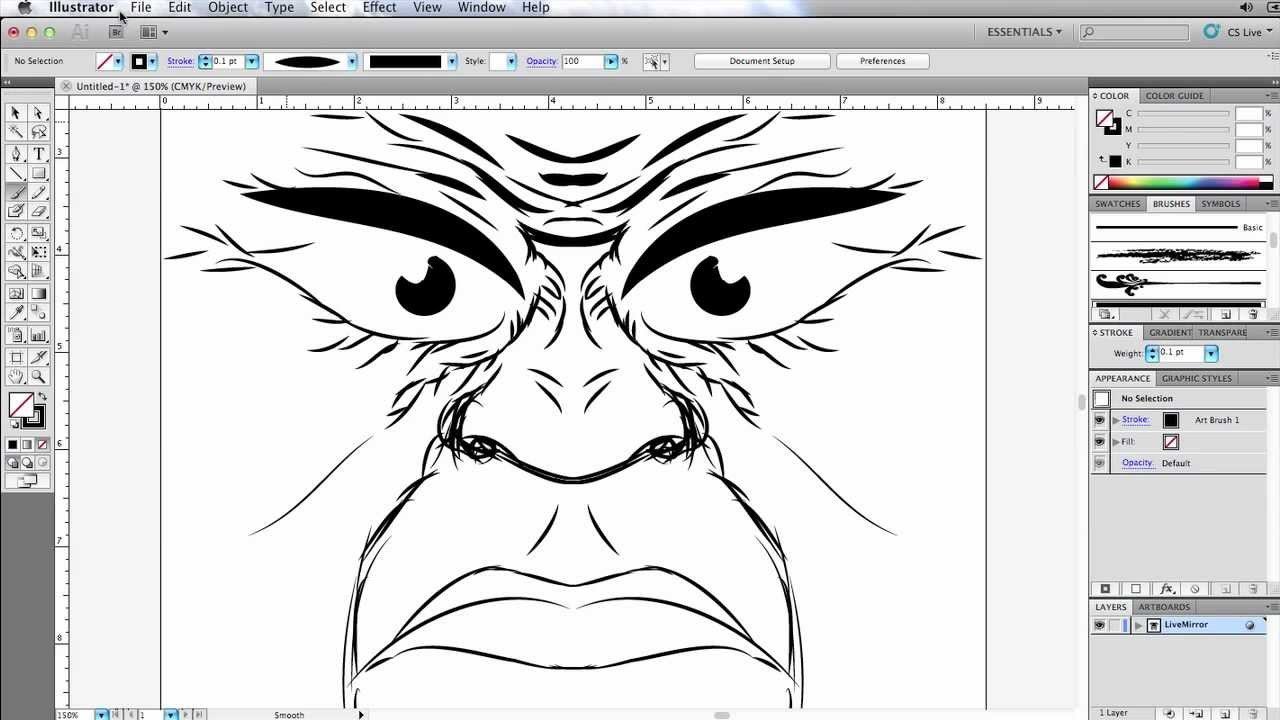Click the Add New Effect fx icon

coord(1166,589)
